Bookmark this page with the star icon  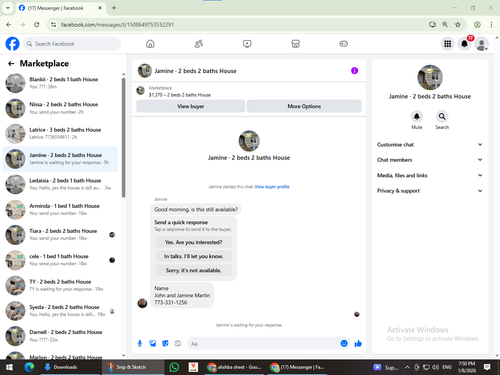coord(458,24)
